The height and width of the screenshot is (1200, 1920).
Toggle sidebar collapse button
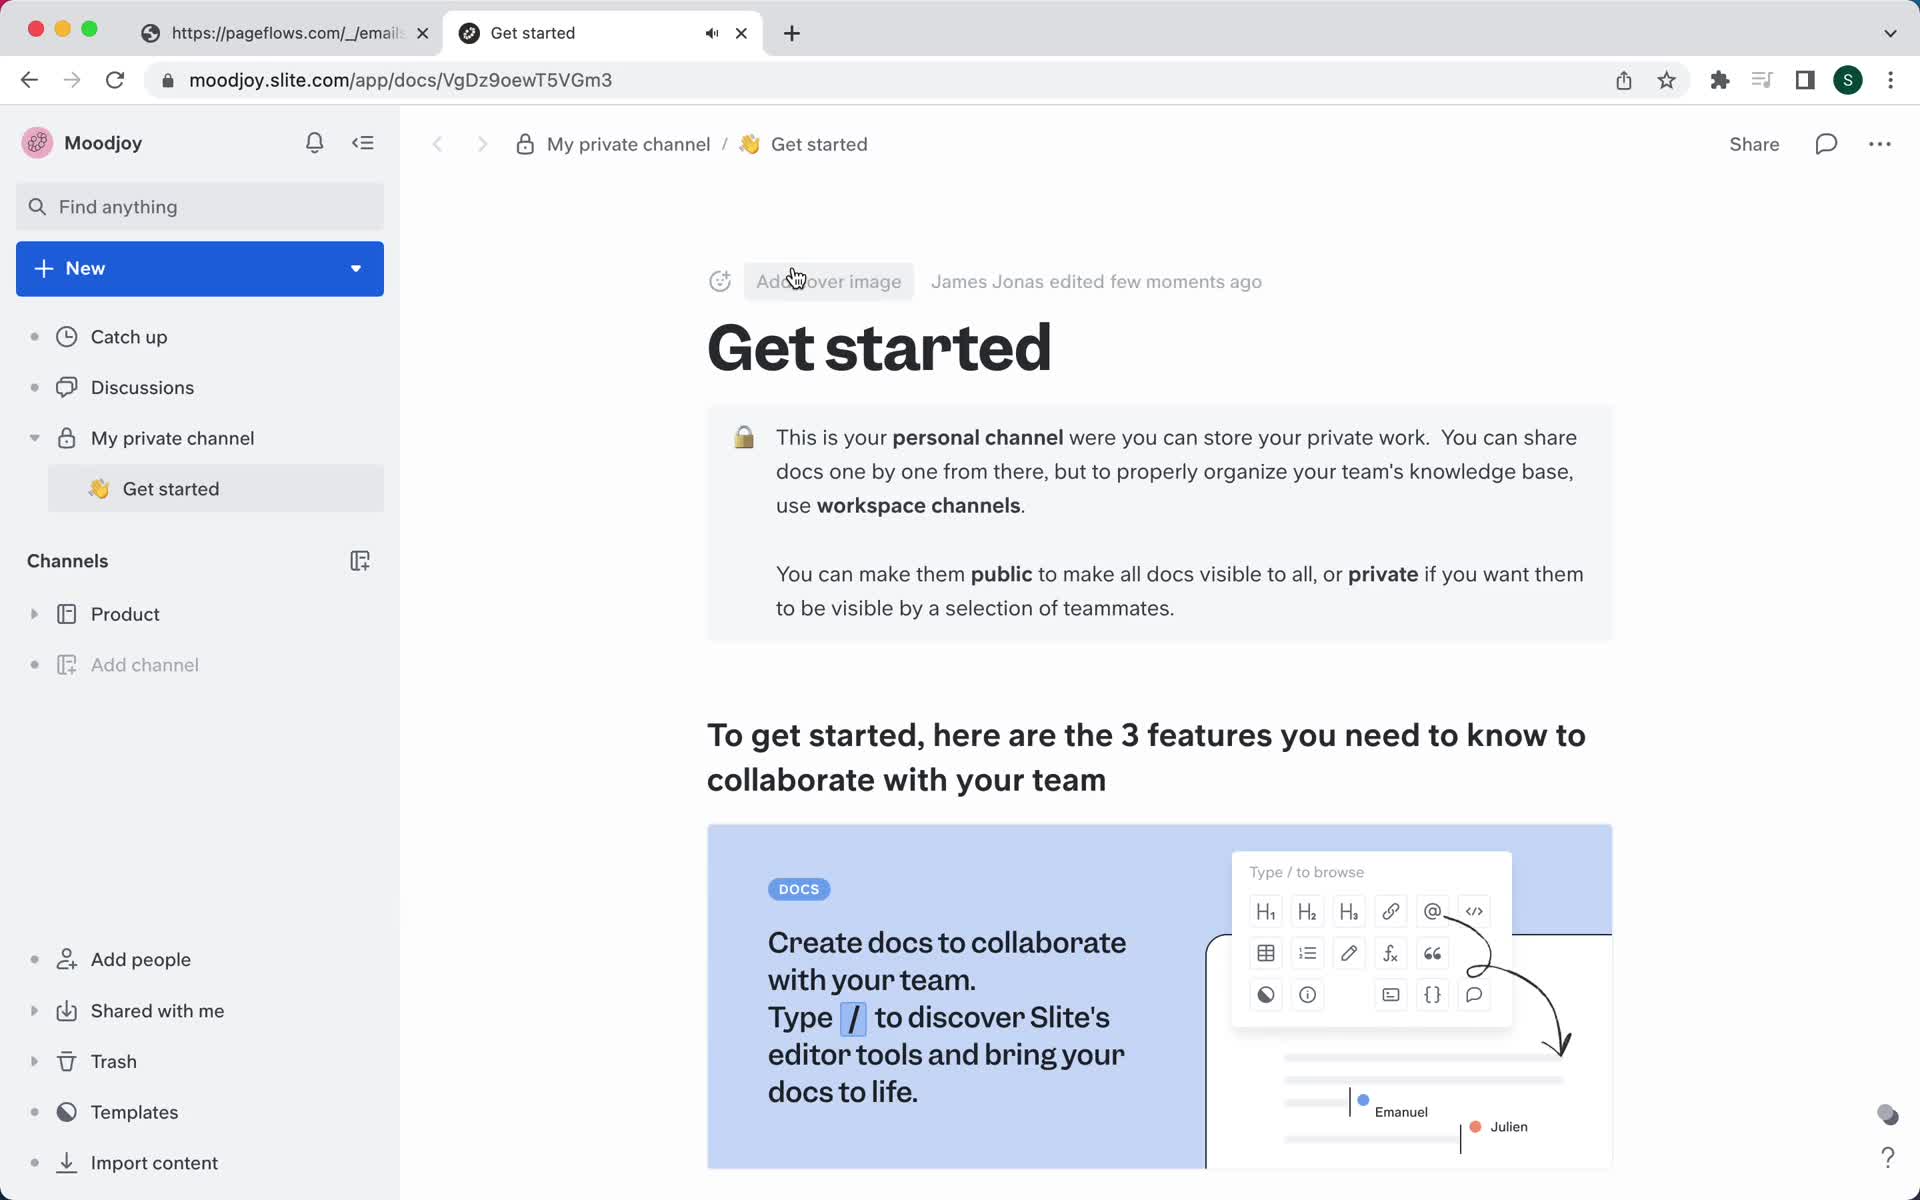(x=364, y=142)
